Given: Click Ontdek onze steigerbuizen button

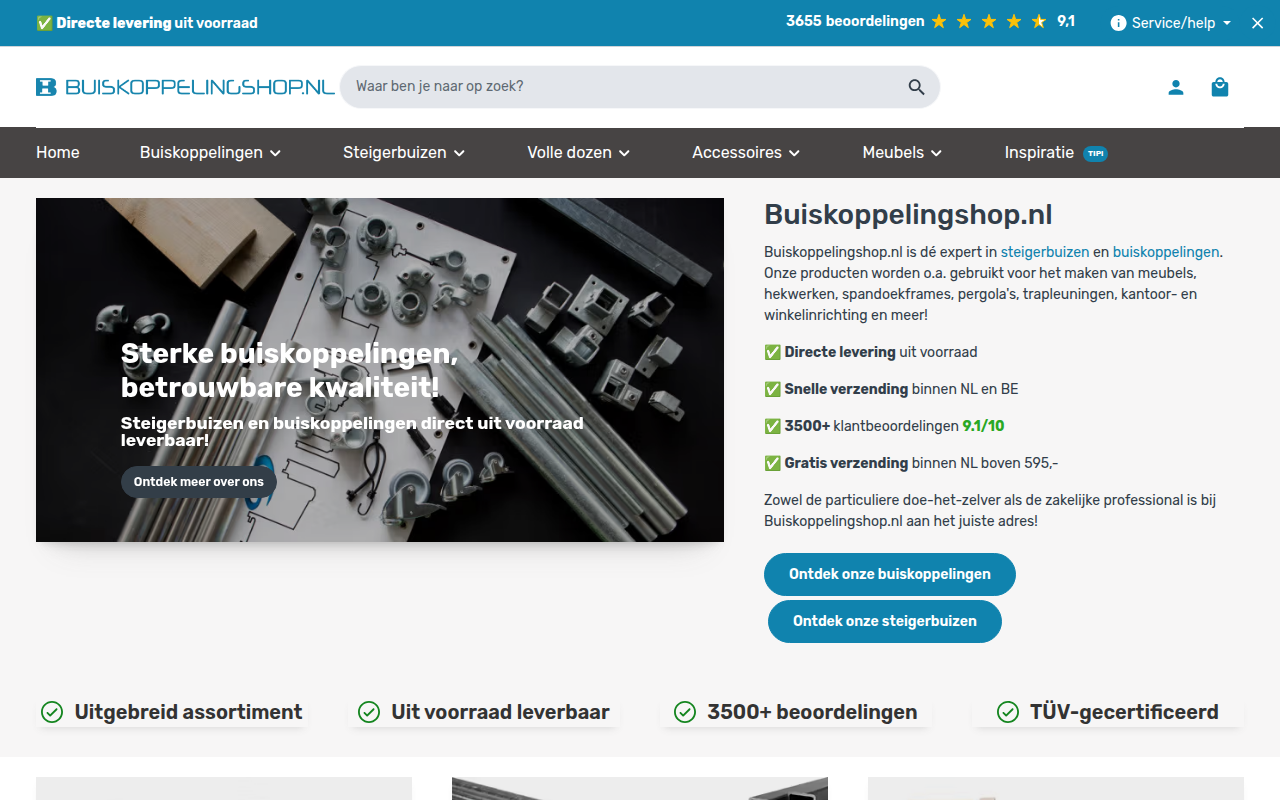Looking at the screenshot, I should pos(885,621).
